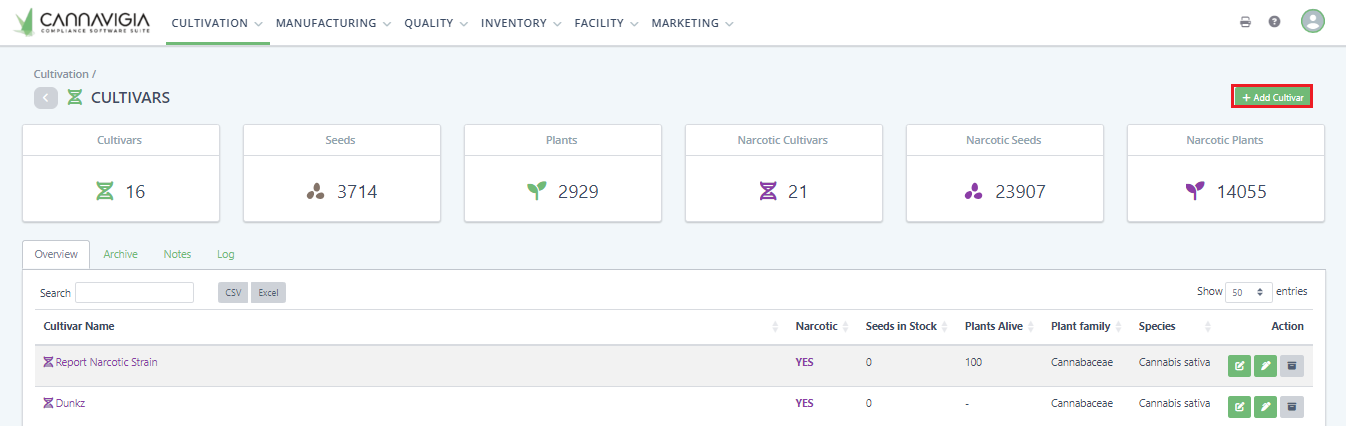Export the table with the CSV button

(x=233, y=293)
